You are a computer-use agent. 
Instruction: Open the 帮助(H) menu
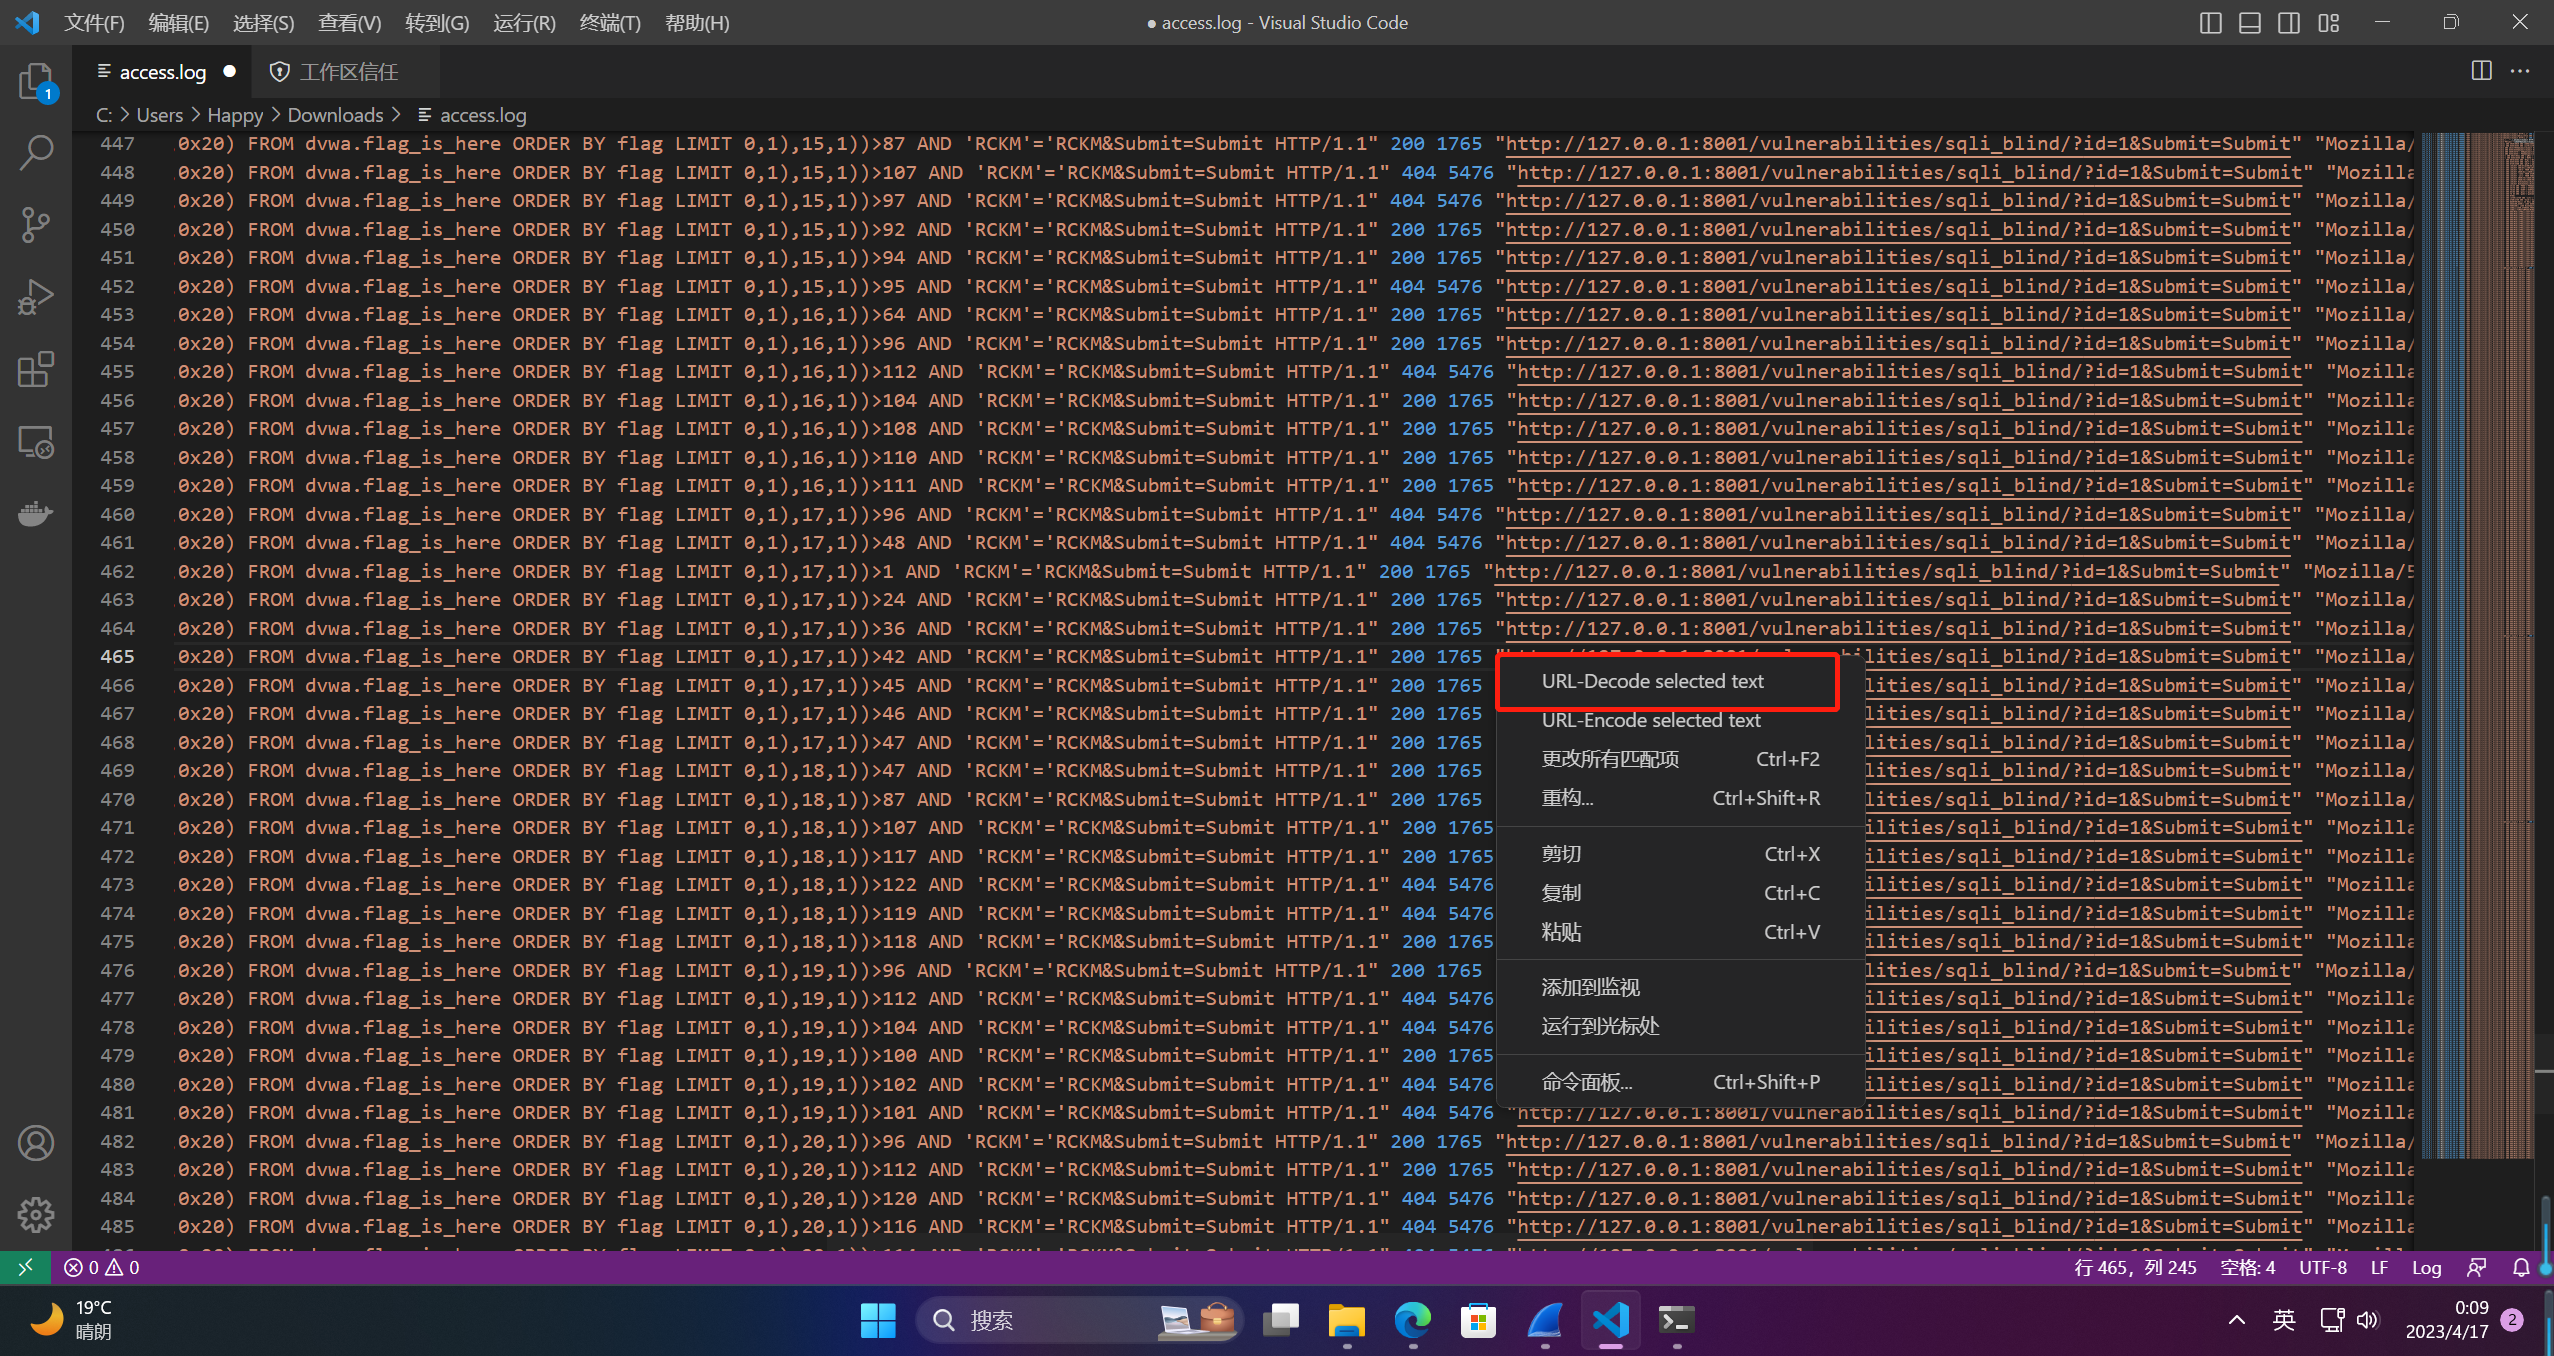pos(697,23)
